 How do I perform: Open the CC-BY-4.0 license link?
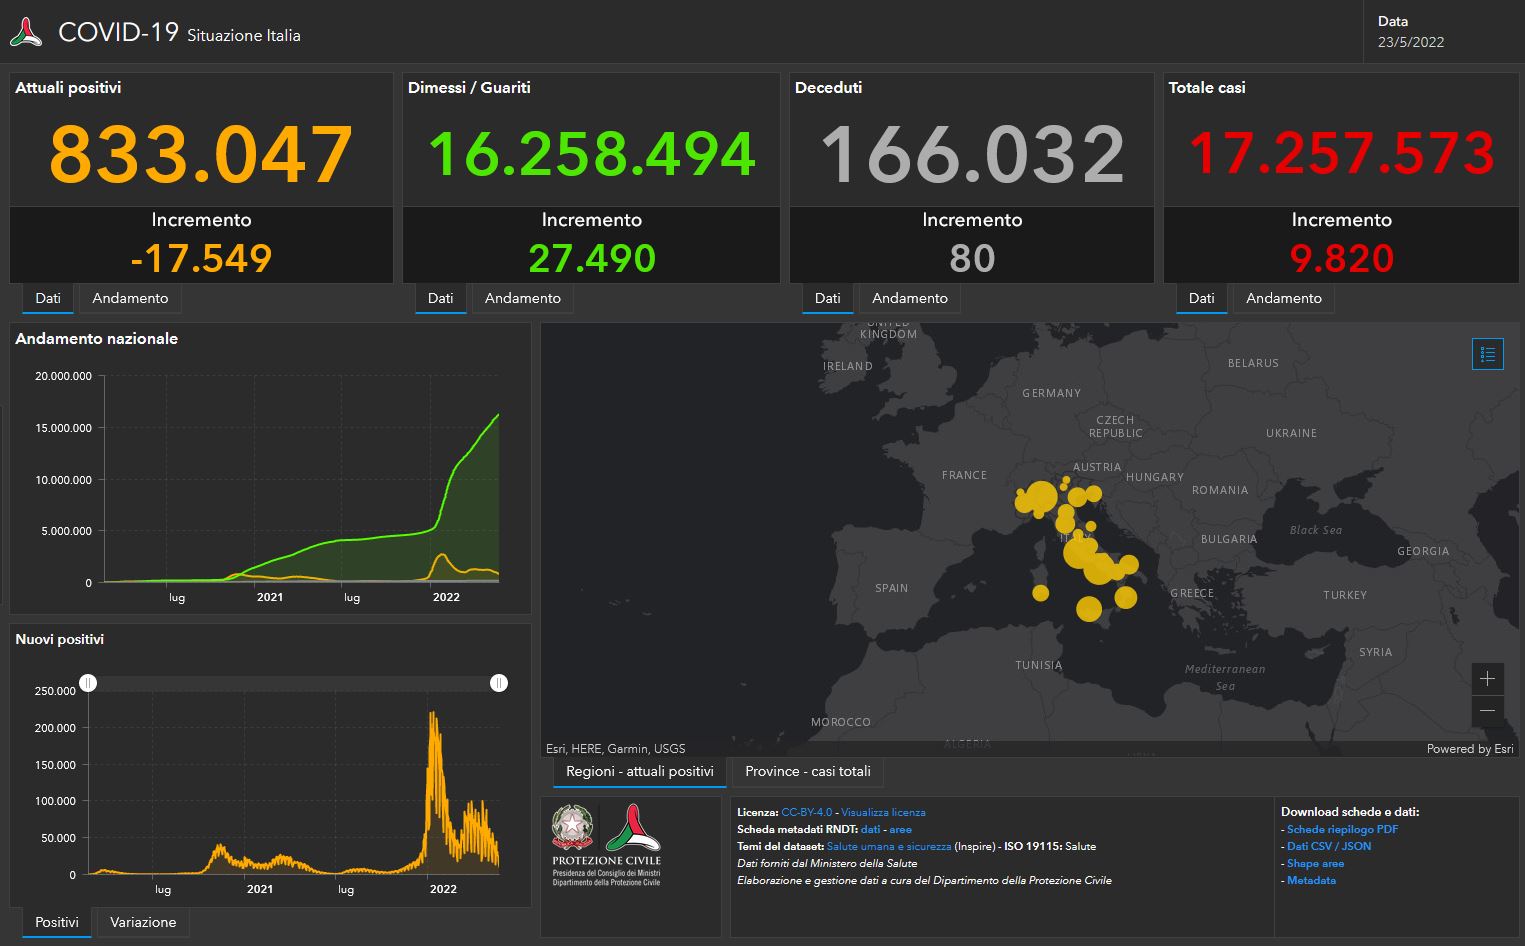pos(809,812)
